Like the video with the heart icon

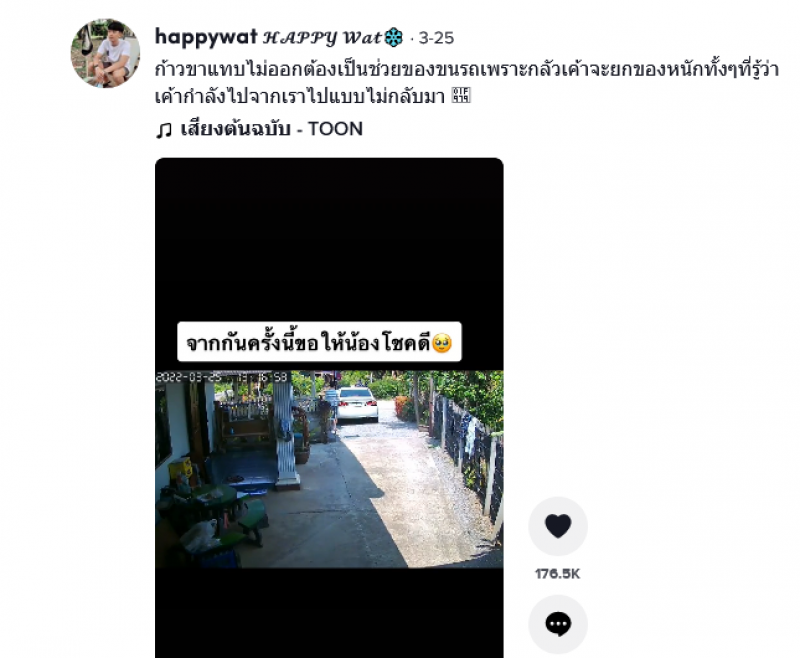coord(558,526)
